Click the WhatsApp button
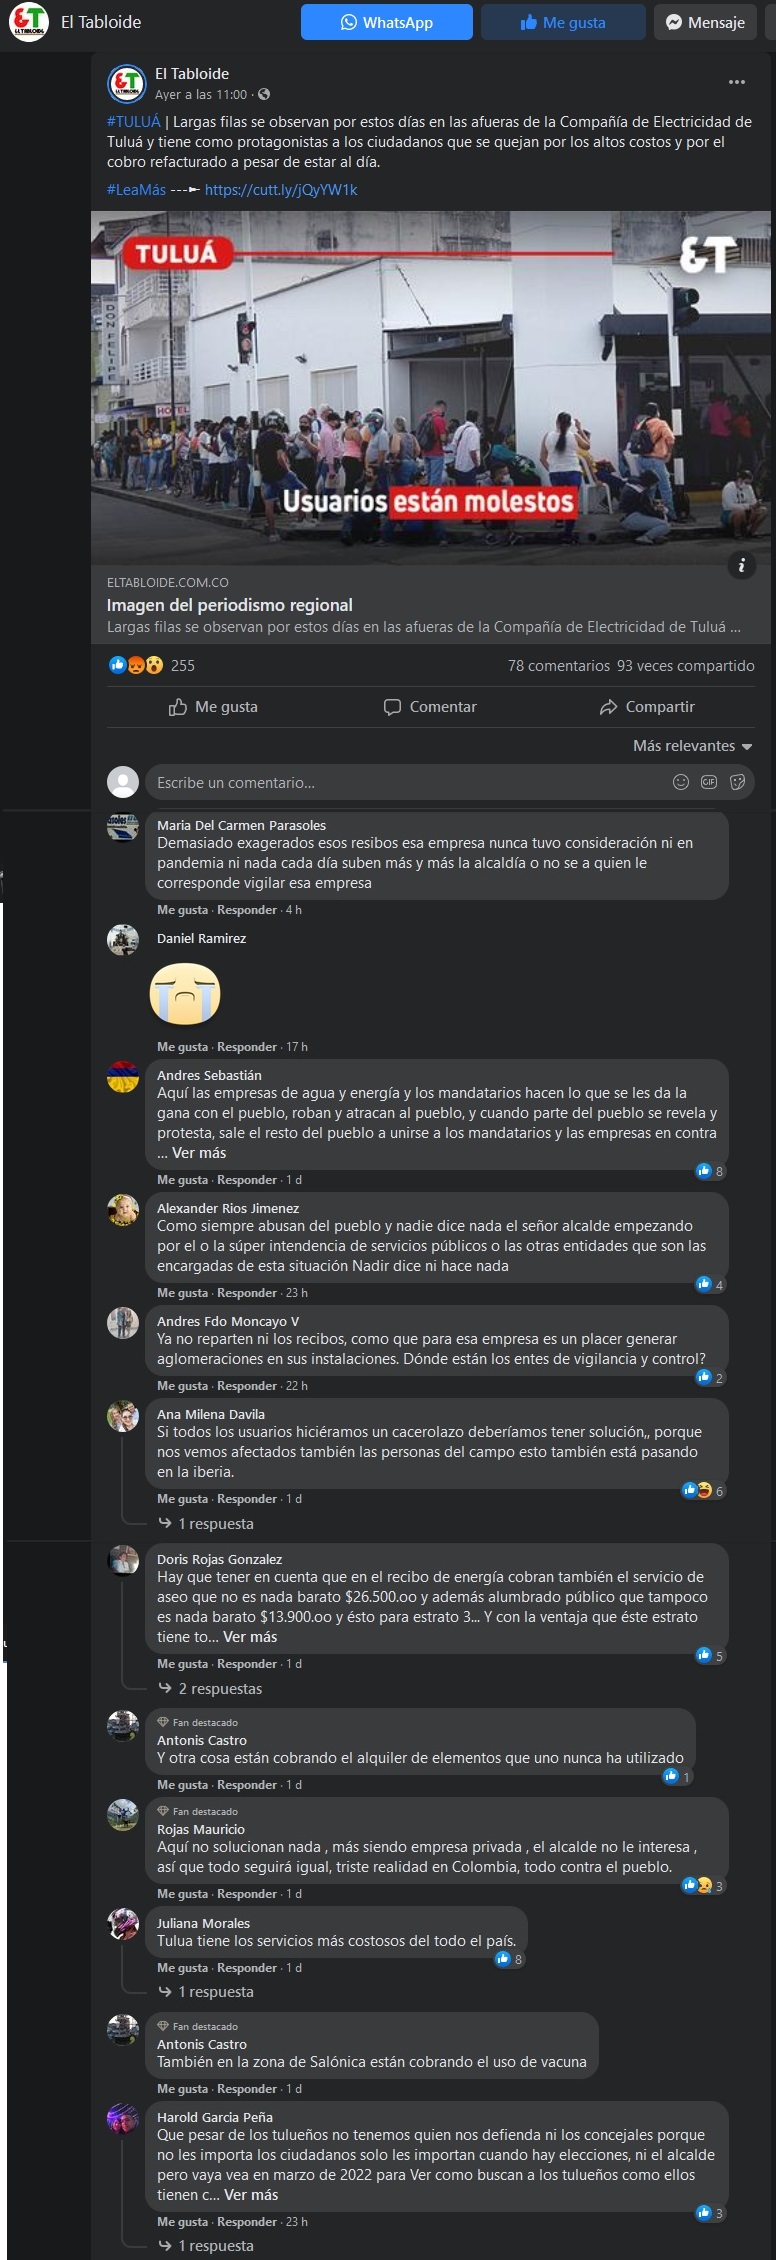This screenshot has width=776, height=2260. point(386,22)
